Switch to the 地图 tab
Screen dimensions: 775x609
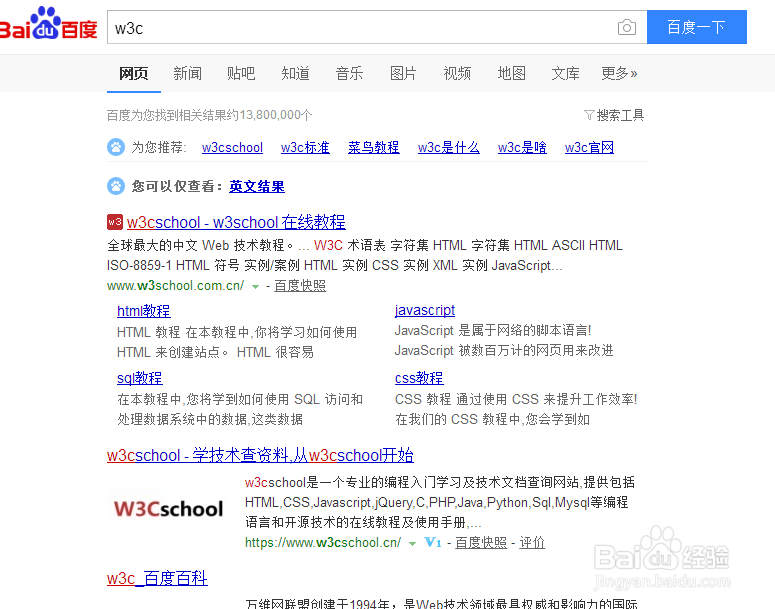(511, 73)
